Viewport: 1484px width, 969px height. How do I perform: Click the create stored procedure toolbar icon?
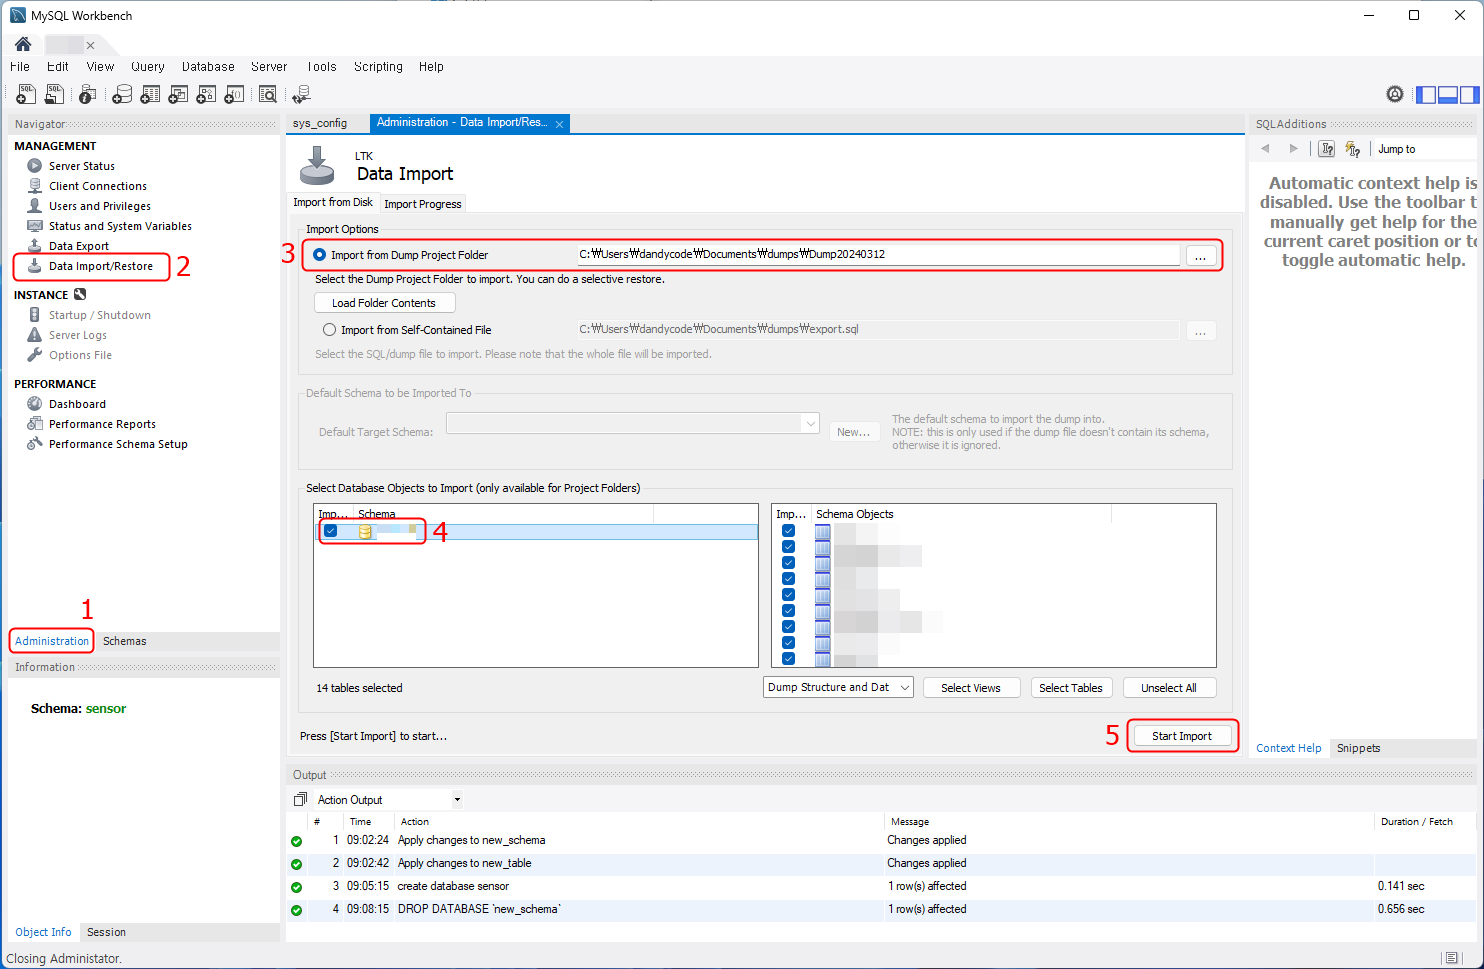pos(206,94)
